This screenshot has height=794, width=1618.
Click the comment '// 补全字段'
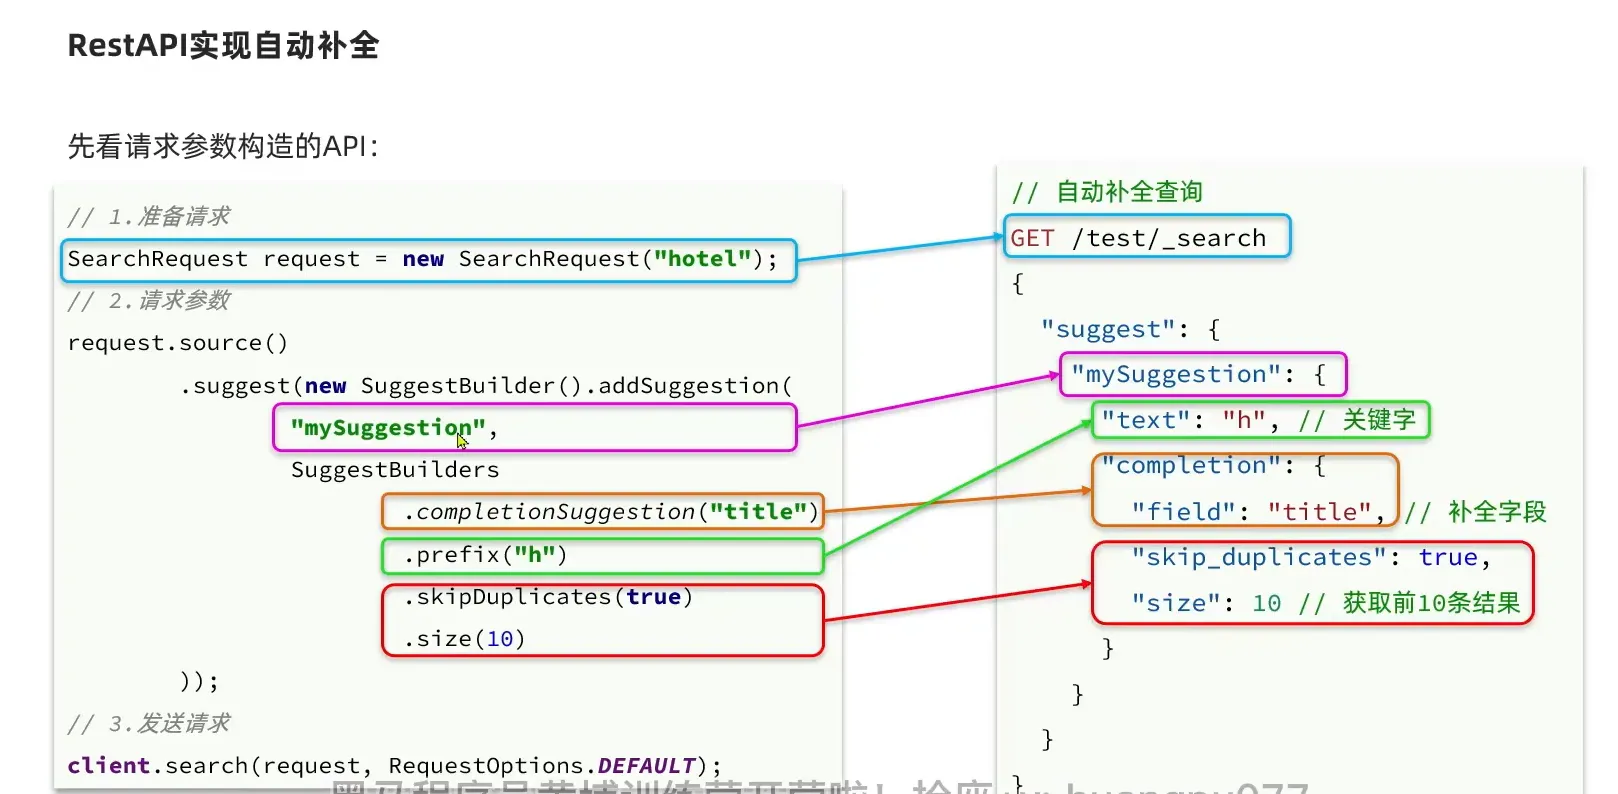[1475, 512]
